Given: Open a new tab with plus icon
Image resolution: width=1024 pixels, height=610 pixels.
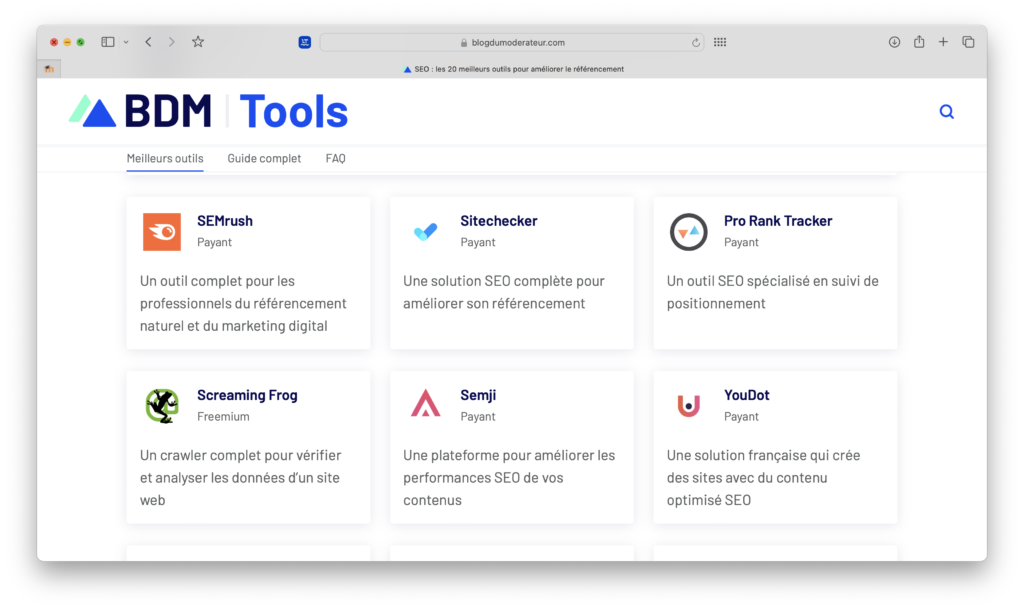Looking at the screenshot, I should (943, 42).
